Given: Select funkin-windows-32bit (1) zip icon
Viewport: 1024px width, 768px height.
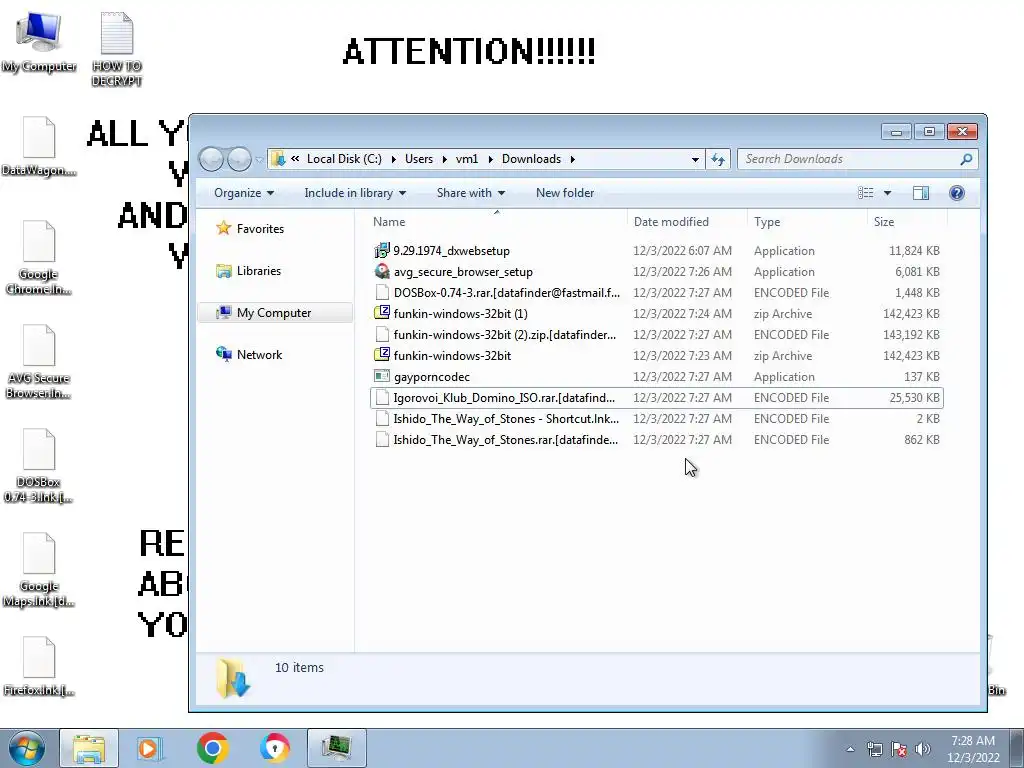Looking at the screenshot, I should pyautogui.click(x=382, y=313).
